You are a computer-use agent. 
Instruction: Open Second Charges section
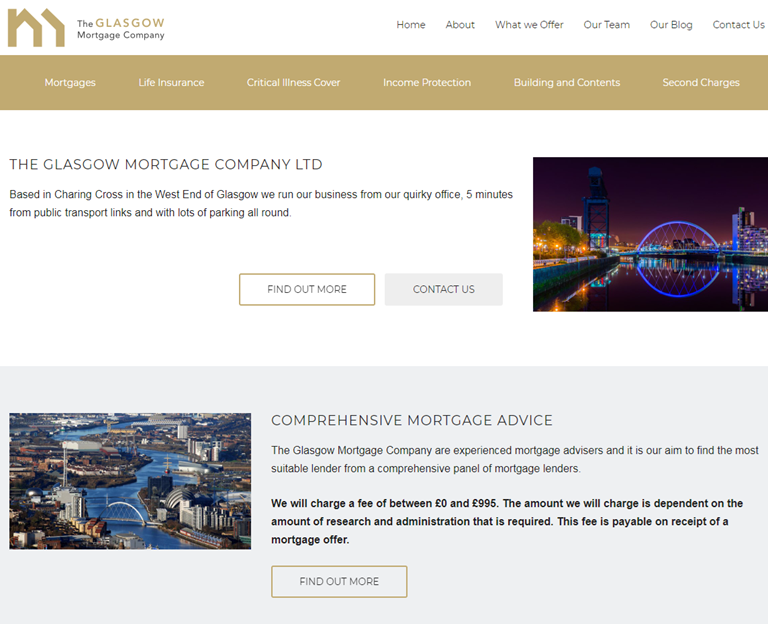click(x=701, y=82)
